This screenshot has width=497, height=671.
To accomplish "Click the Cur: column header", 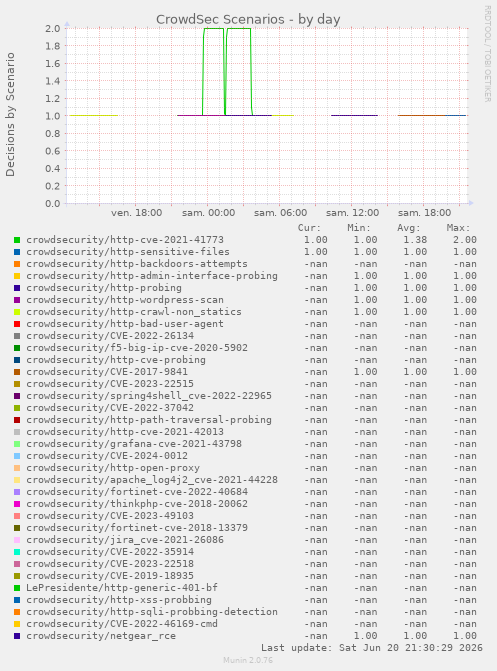I will pyautogui.click(x=309, y=228).
